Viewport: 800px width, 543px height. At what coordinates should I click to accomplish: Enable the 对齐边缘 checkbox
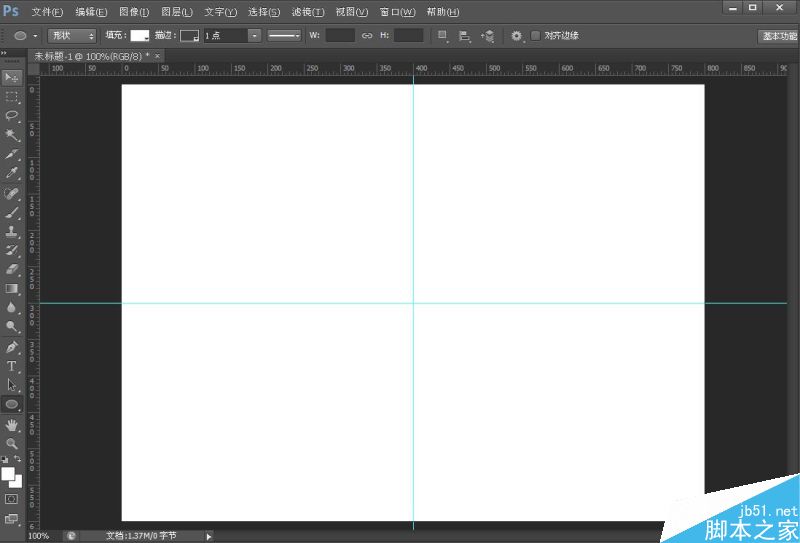(x=536, y=35)
